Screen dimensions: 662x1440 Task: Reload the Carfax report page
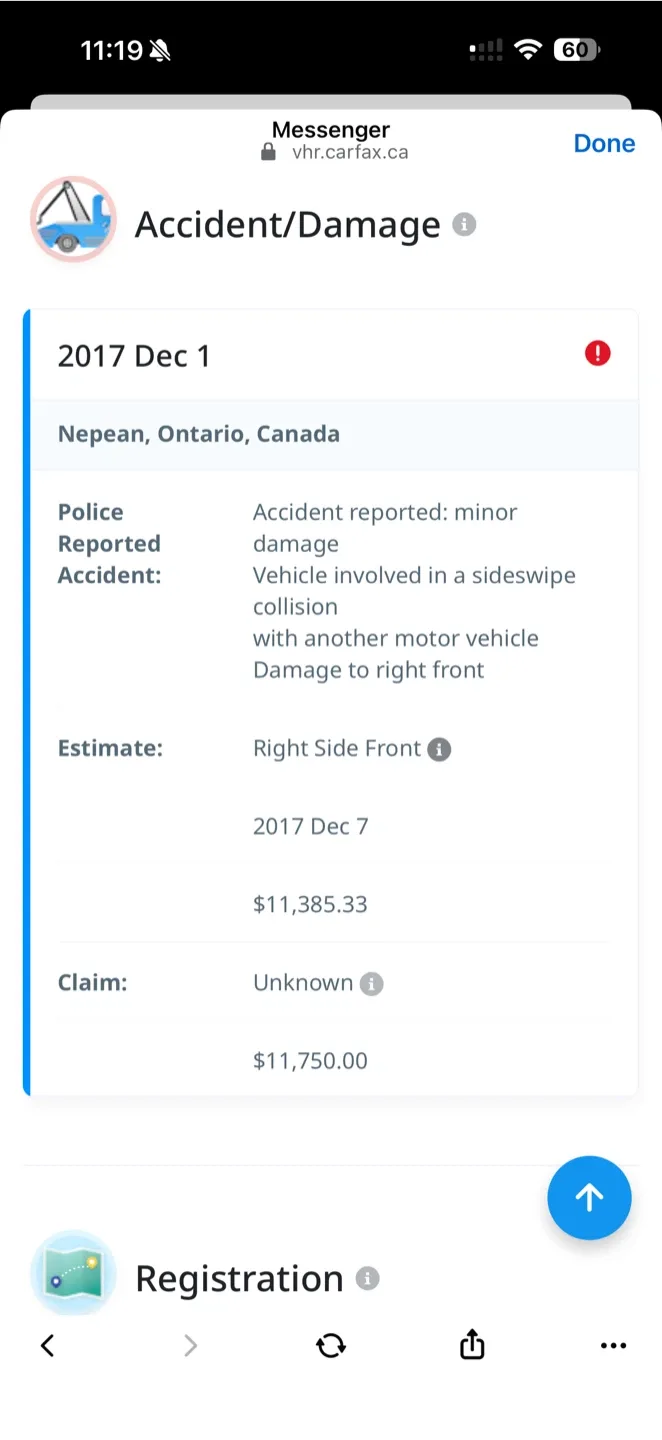(x=331, y=1345)
